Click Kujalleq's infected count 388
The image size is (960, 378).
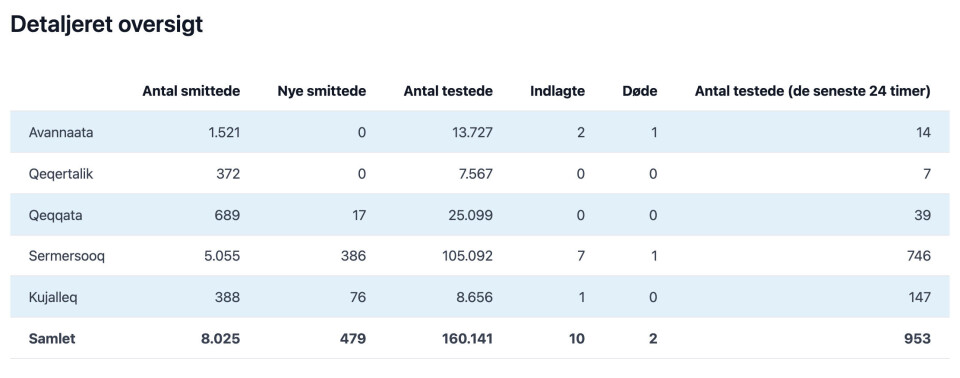coord(228,297)
